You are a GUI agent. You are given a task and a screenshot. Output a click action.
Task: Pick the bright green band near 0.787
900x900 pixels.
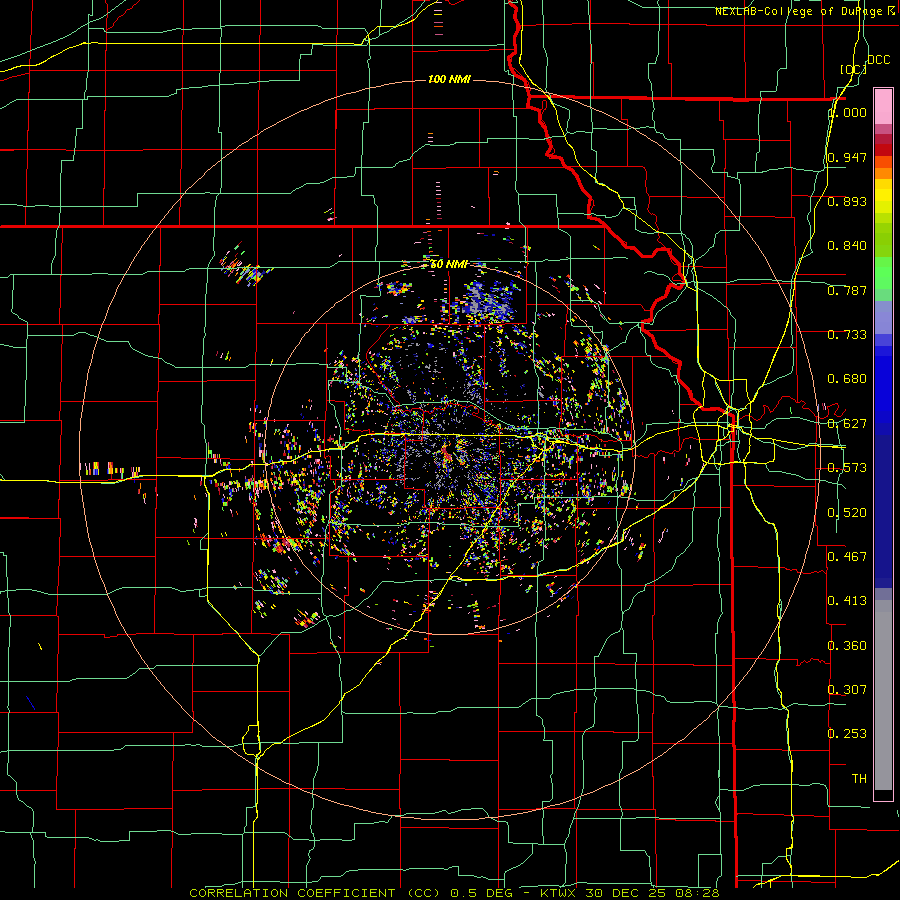tap(883, 273)
